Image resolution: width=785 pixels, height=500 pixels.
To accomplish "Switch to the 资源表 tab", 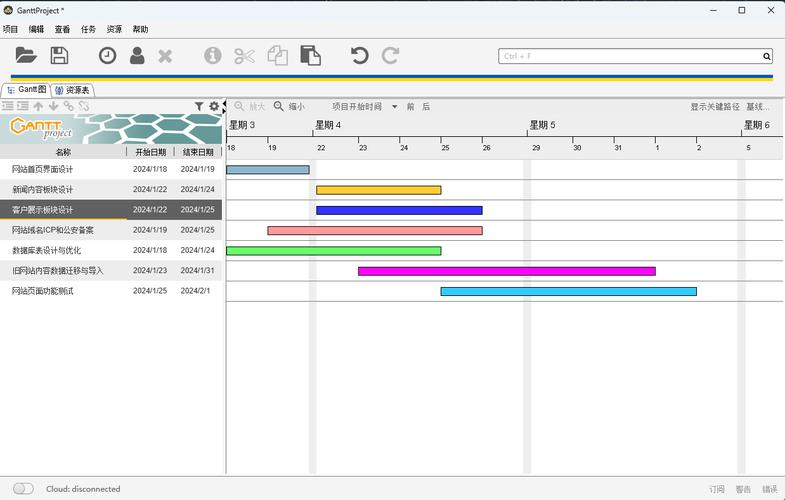I will (73, 90).
